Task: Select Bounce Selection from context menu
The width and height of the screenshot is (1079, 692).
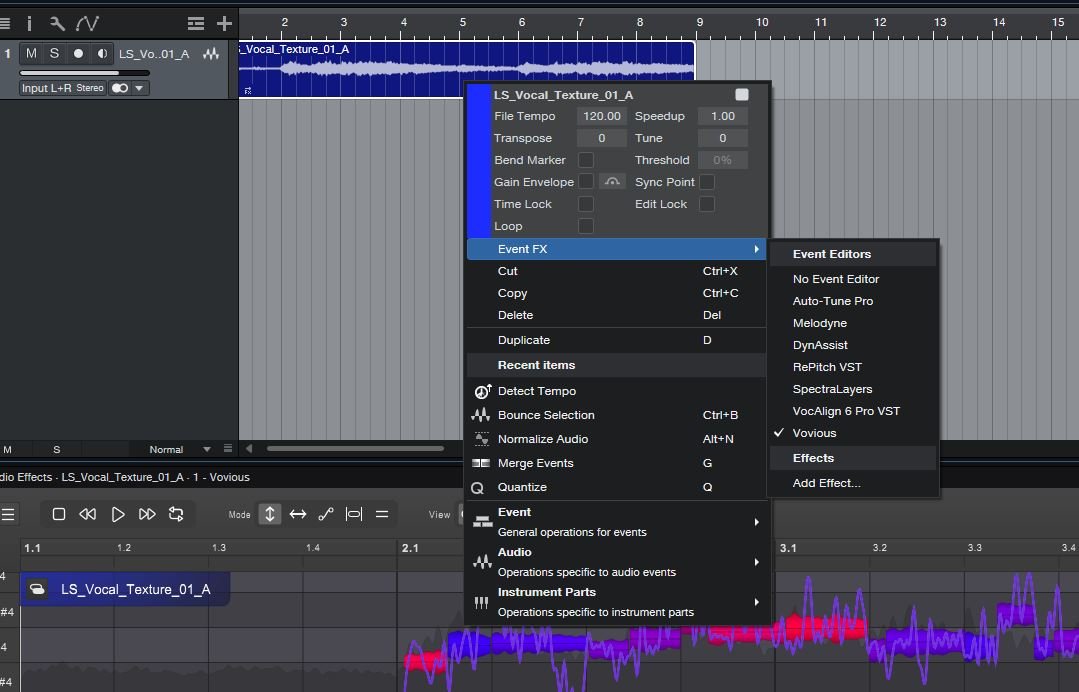Action: [x=546, y=415]
